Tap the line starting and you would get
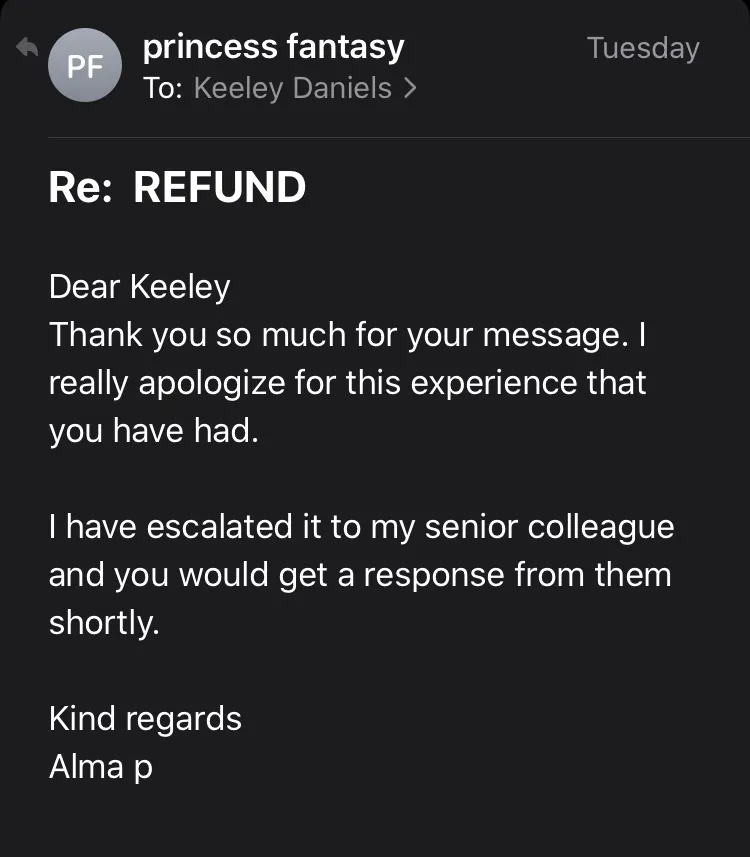The height and width of the screenshot is (857, 750). (360, 576)
